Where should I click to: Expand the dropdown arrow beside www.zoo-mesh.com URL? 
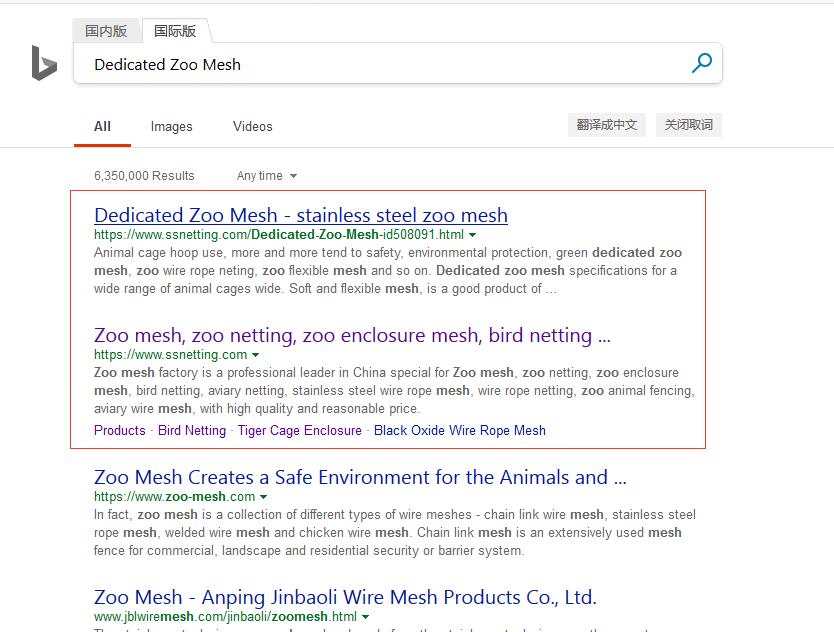[263, 497]
